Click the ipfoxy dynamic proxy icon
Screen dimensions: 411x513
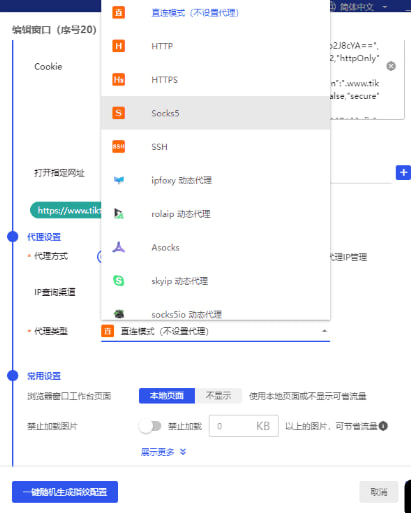point(119,180)
